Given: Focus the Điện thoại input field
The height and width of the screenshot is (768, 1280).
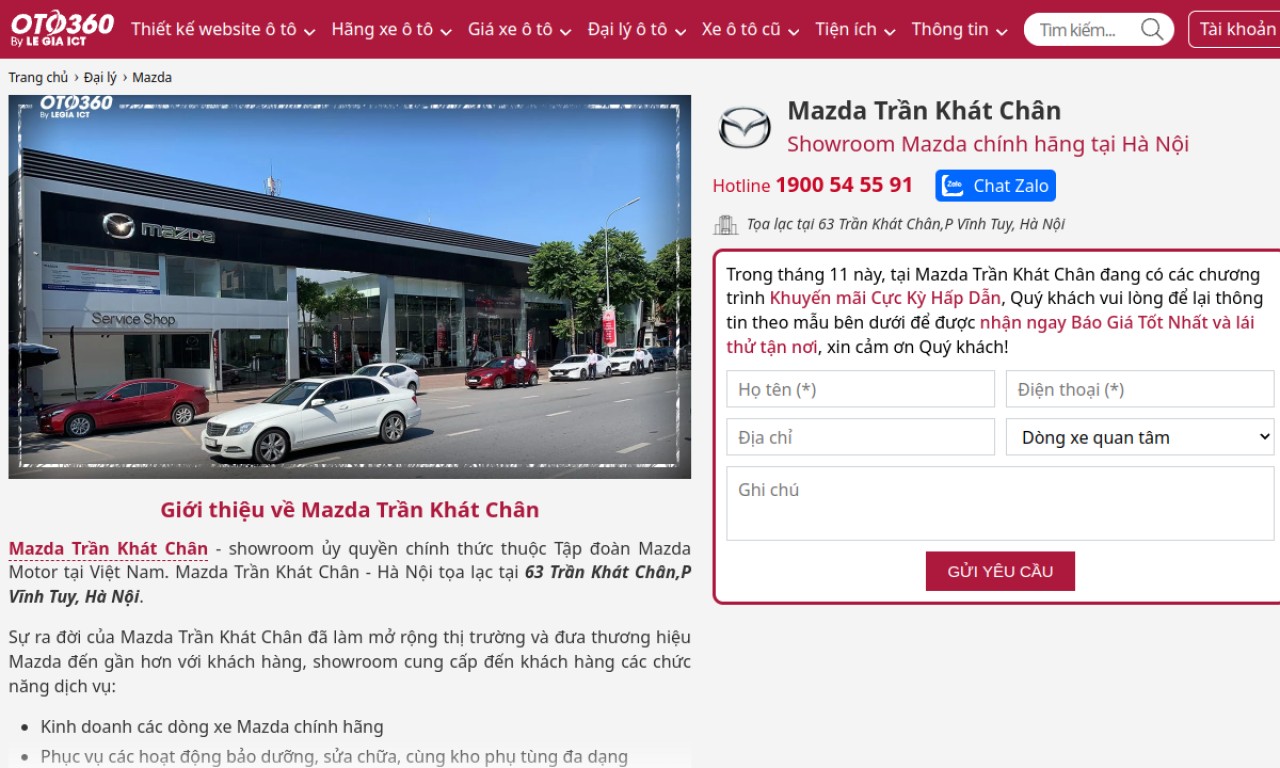Looking at the screenshot, I should [x=1140, y=389].
